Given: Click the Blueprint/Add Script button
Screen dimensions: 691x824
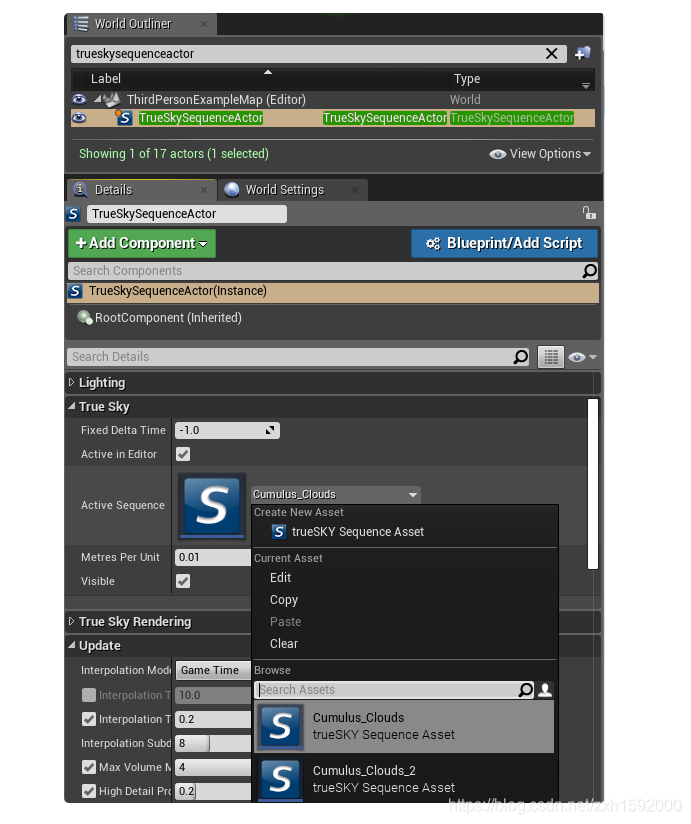Looking at the screenshot, I should click(x=504, y=243).
